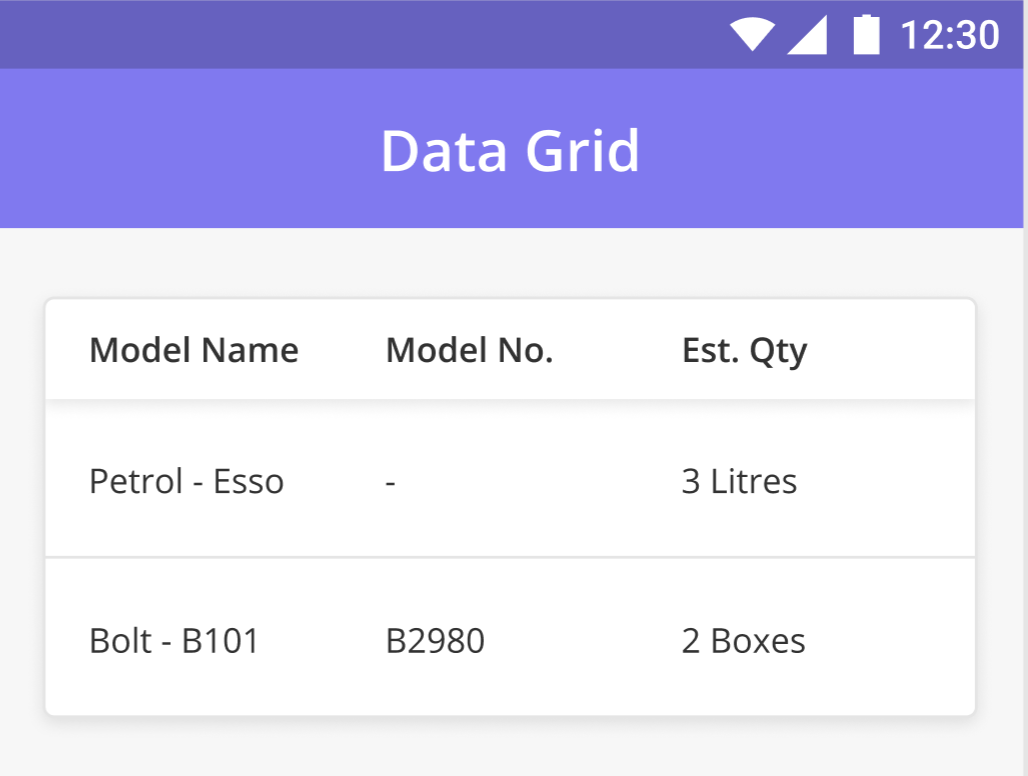Select the 2 Boxes quantity cell
Viewport: 1028px width, 776px height.
[x=743, y=641]
